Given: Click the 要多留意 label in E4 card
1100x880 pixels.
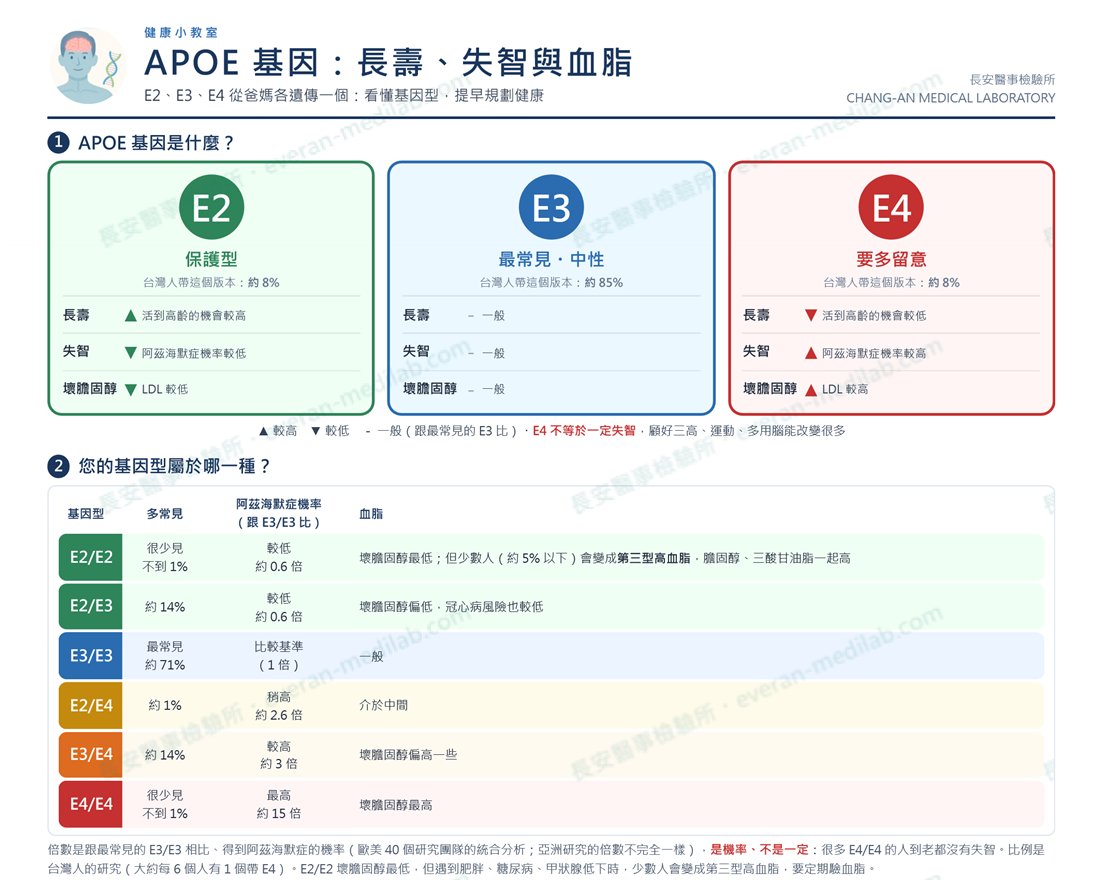Looking at the screenshot, I should (x=891, y=260).
